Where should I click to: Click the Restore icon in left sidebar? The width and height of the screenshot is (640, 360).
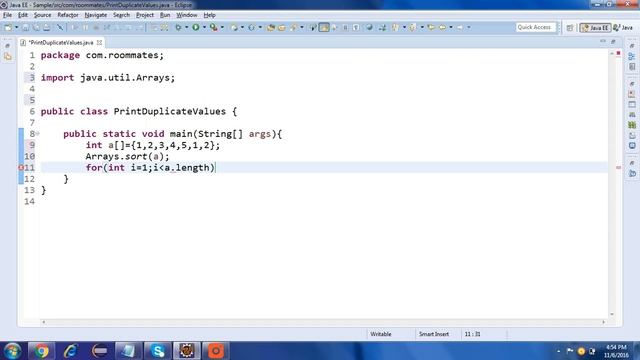[x=7, y=46]
